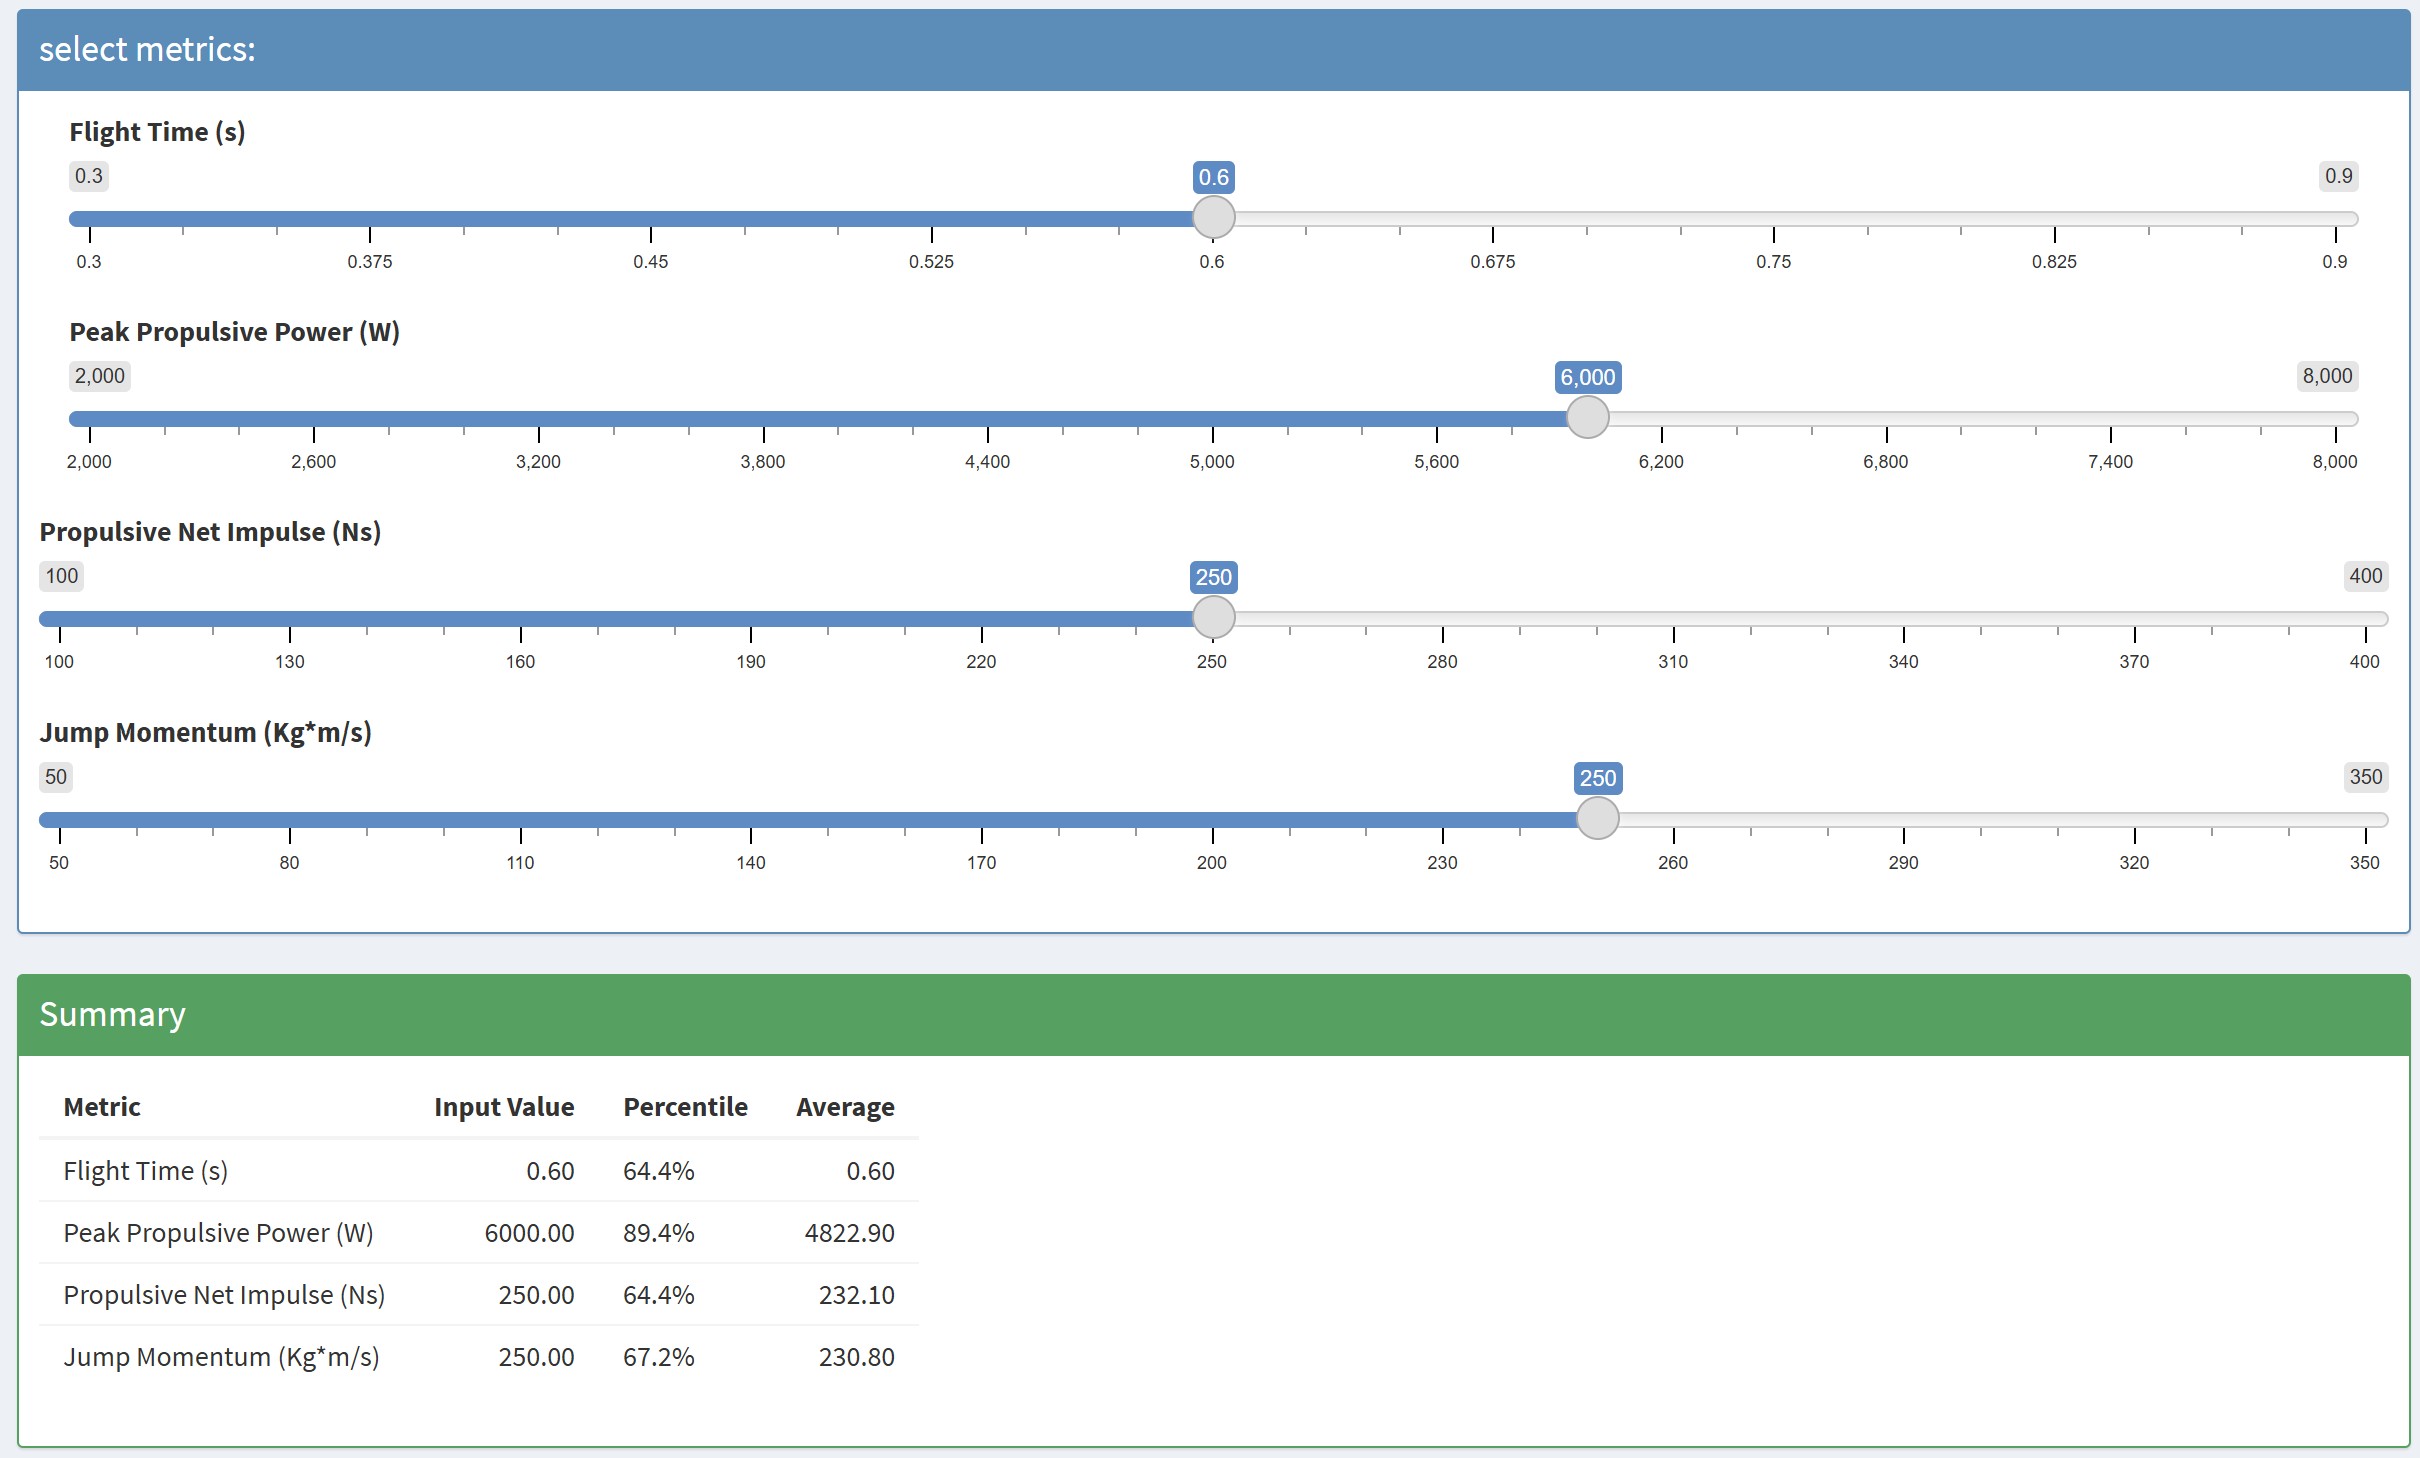This screenshot has height=1458, width=2420.
Task: Click the Summary panel header
Action: pyautogui.click(x=1213, y=1015)
